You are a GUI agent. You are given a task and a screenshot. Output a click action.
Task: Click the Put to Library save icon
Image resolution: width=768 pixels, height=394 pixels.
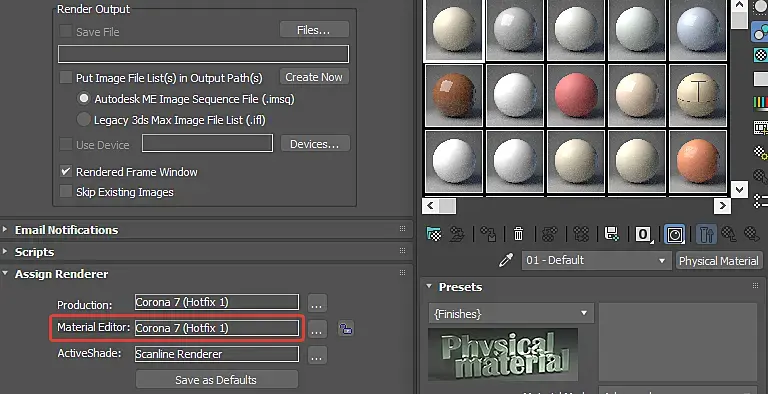pyautogui.click(x=612, y=234)
